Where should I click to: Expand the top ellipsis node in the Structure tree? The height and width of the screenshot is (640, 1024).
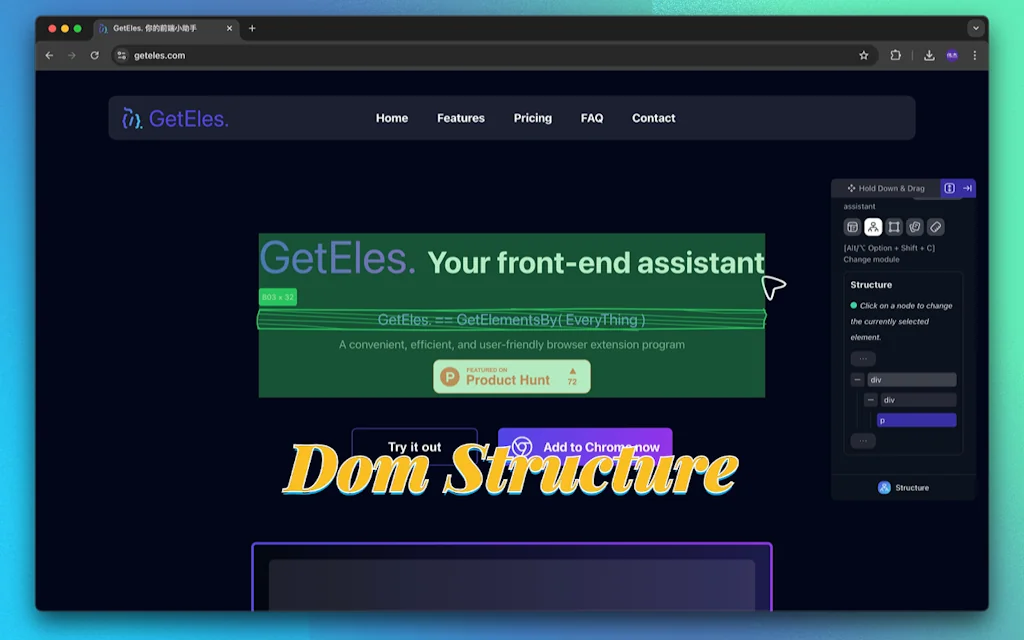[863, 358]
